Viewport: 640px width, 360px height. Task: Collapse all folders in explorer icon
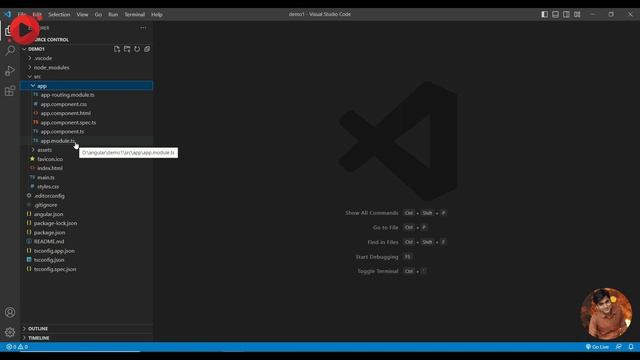147,49
